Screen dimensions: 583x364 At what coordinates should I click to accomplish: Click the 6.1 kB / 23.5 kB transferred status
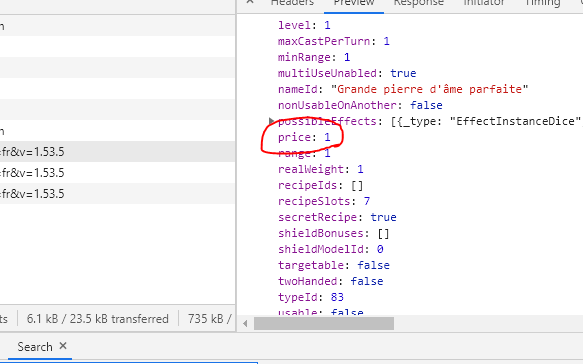click(x=97, y=319)
